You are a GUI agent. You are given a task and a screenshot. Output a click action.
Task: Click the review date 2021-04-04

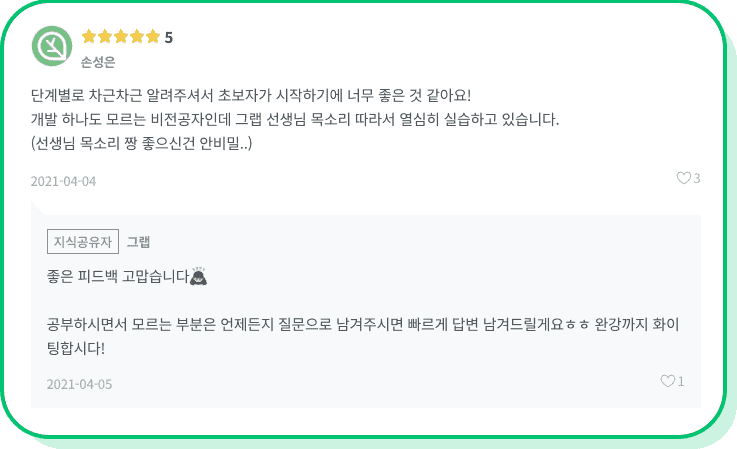coord(63,181)
